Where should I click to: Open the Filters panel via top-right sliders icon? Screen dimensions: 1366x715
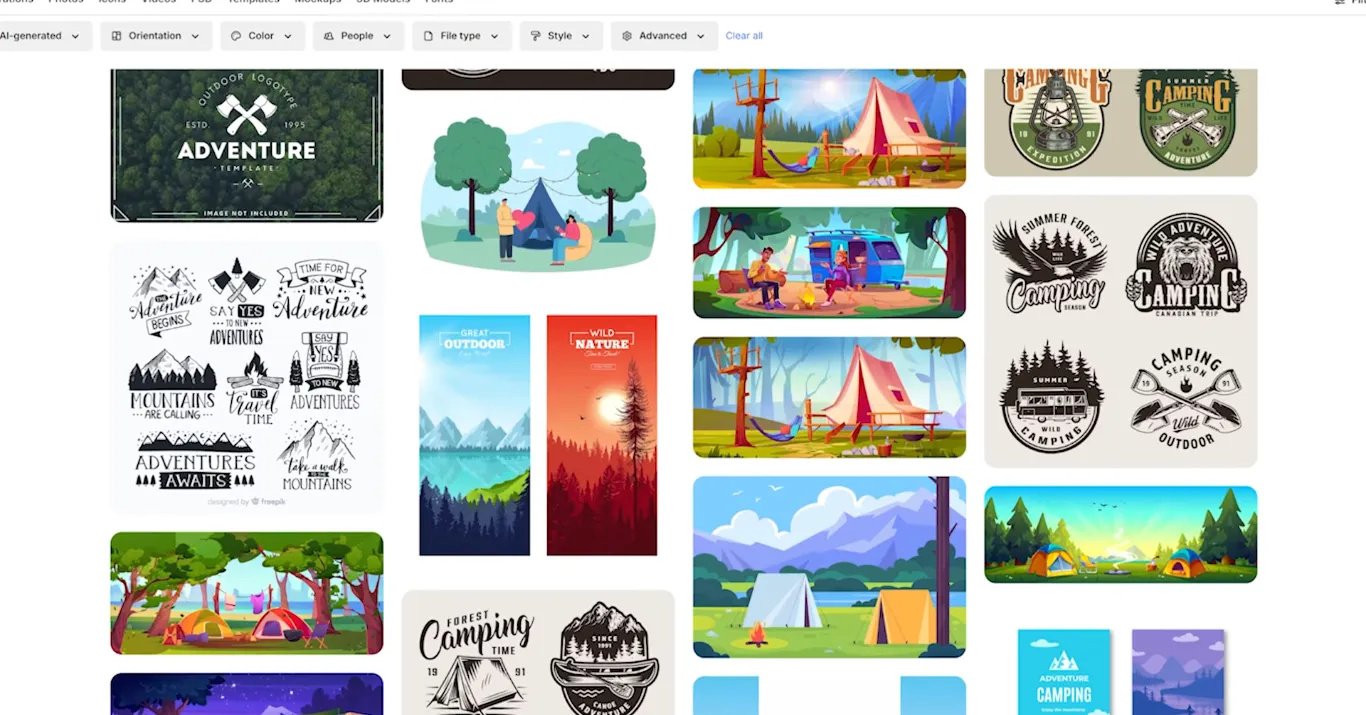pyautogui.click(x=1340, y=4)
